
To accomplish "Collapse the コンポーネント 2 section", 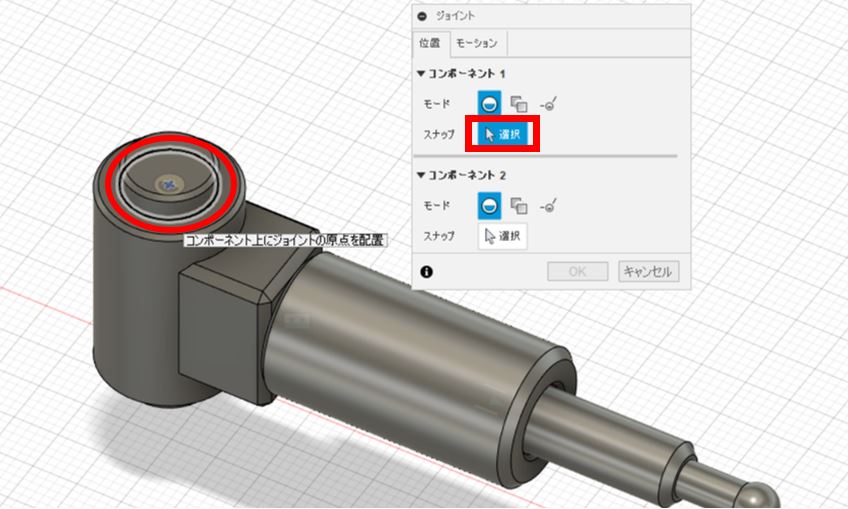I will [421, 175].
